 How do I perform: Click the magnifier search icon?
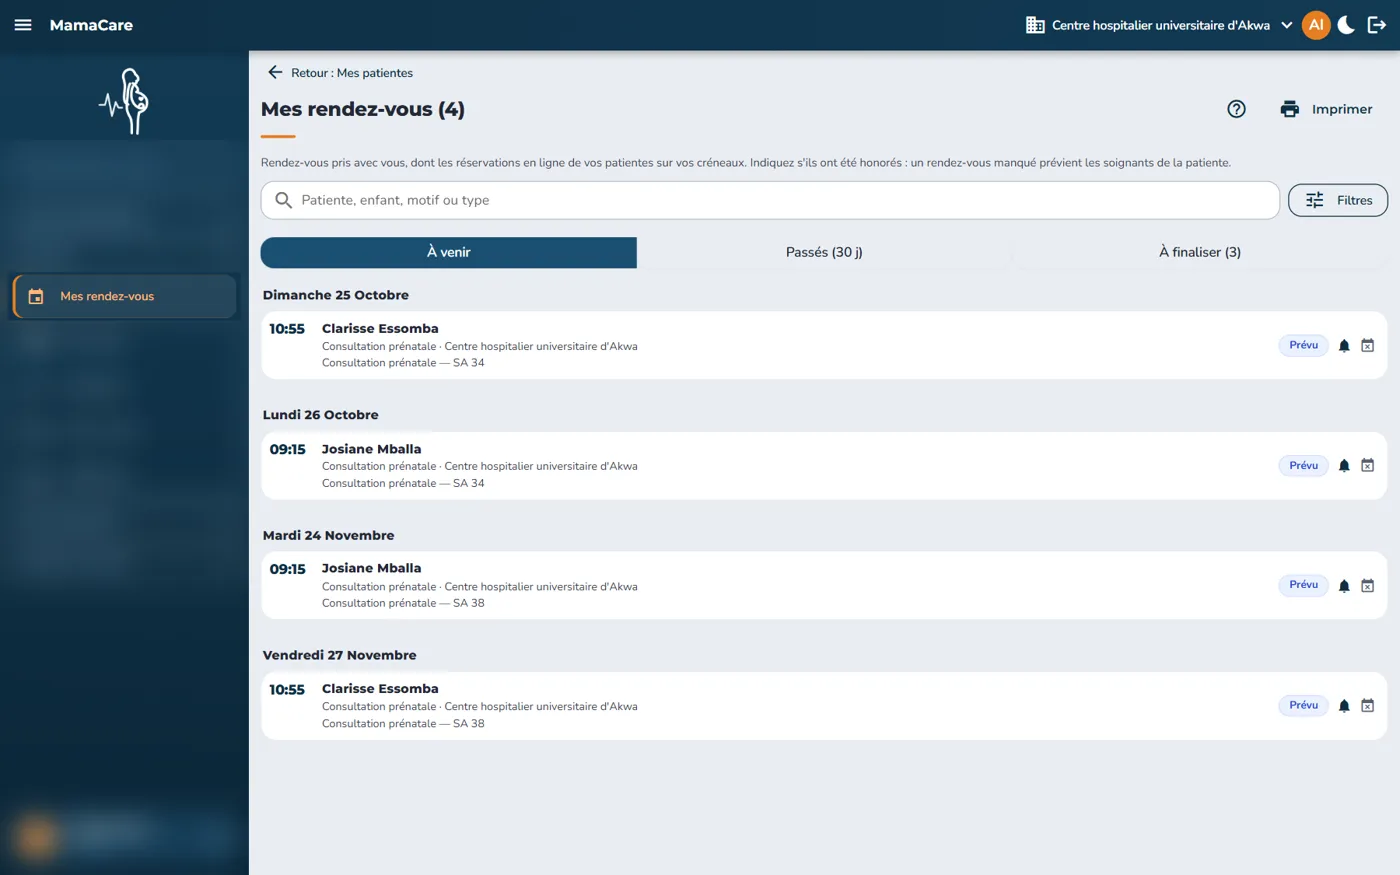tap(284, 200)
